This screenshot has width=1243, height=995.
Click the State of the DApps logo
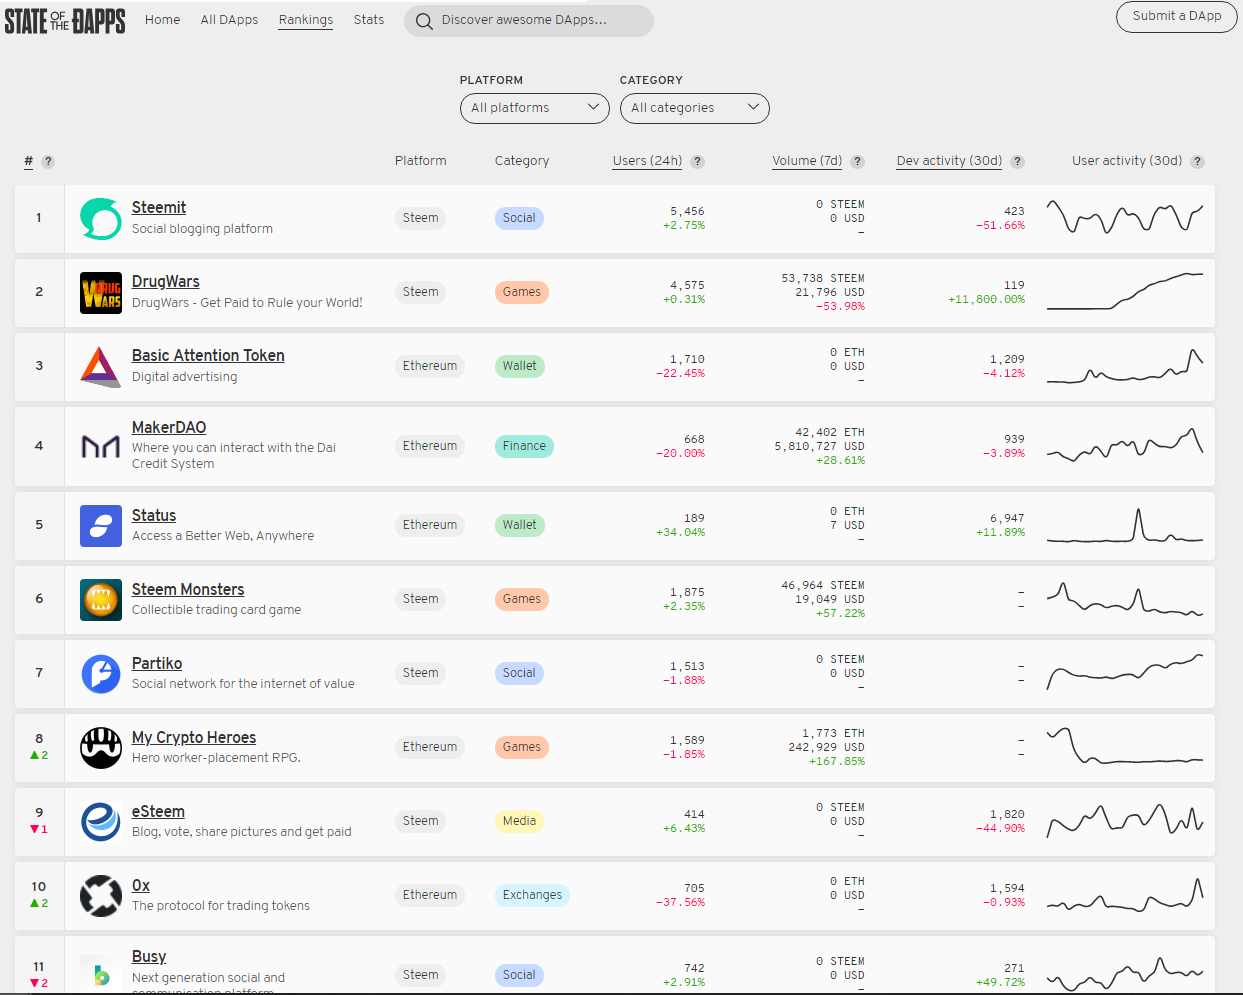click(x=65, y=20)
